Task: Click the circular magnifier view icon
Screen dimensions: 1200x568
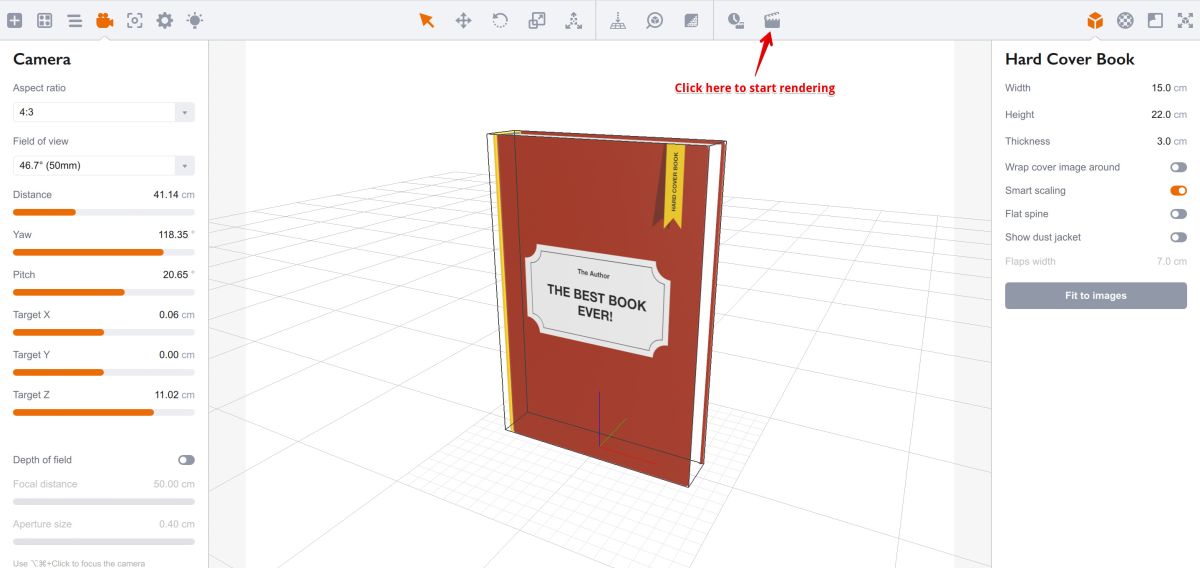Action: tap(655, 20)
